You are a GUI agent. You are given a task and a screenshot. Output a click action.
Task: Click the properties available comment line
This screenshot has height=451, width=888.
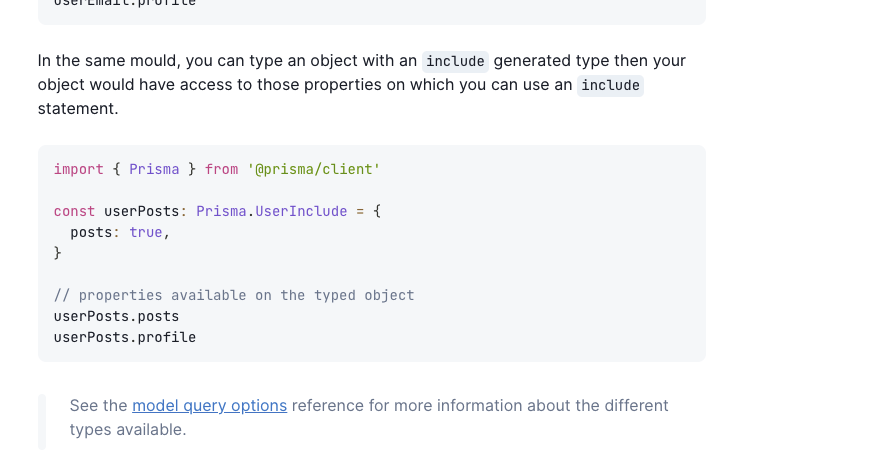pos(234,295)
